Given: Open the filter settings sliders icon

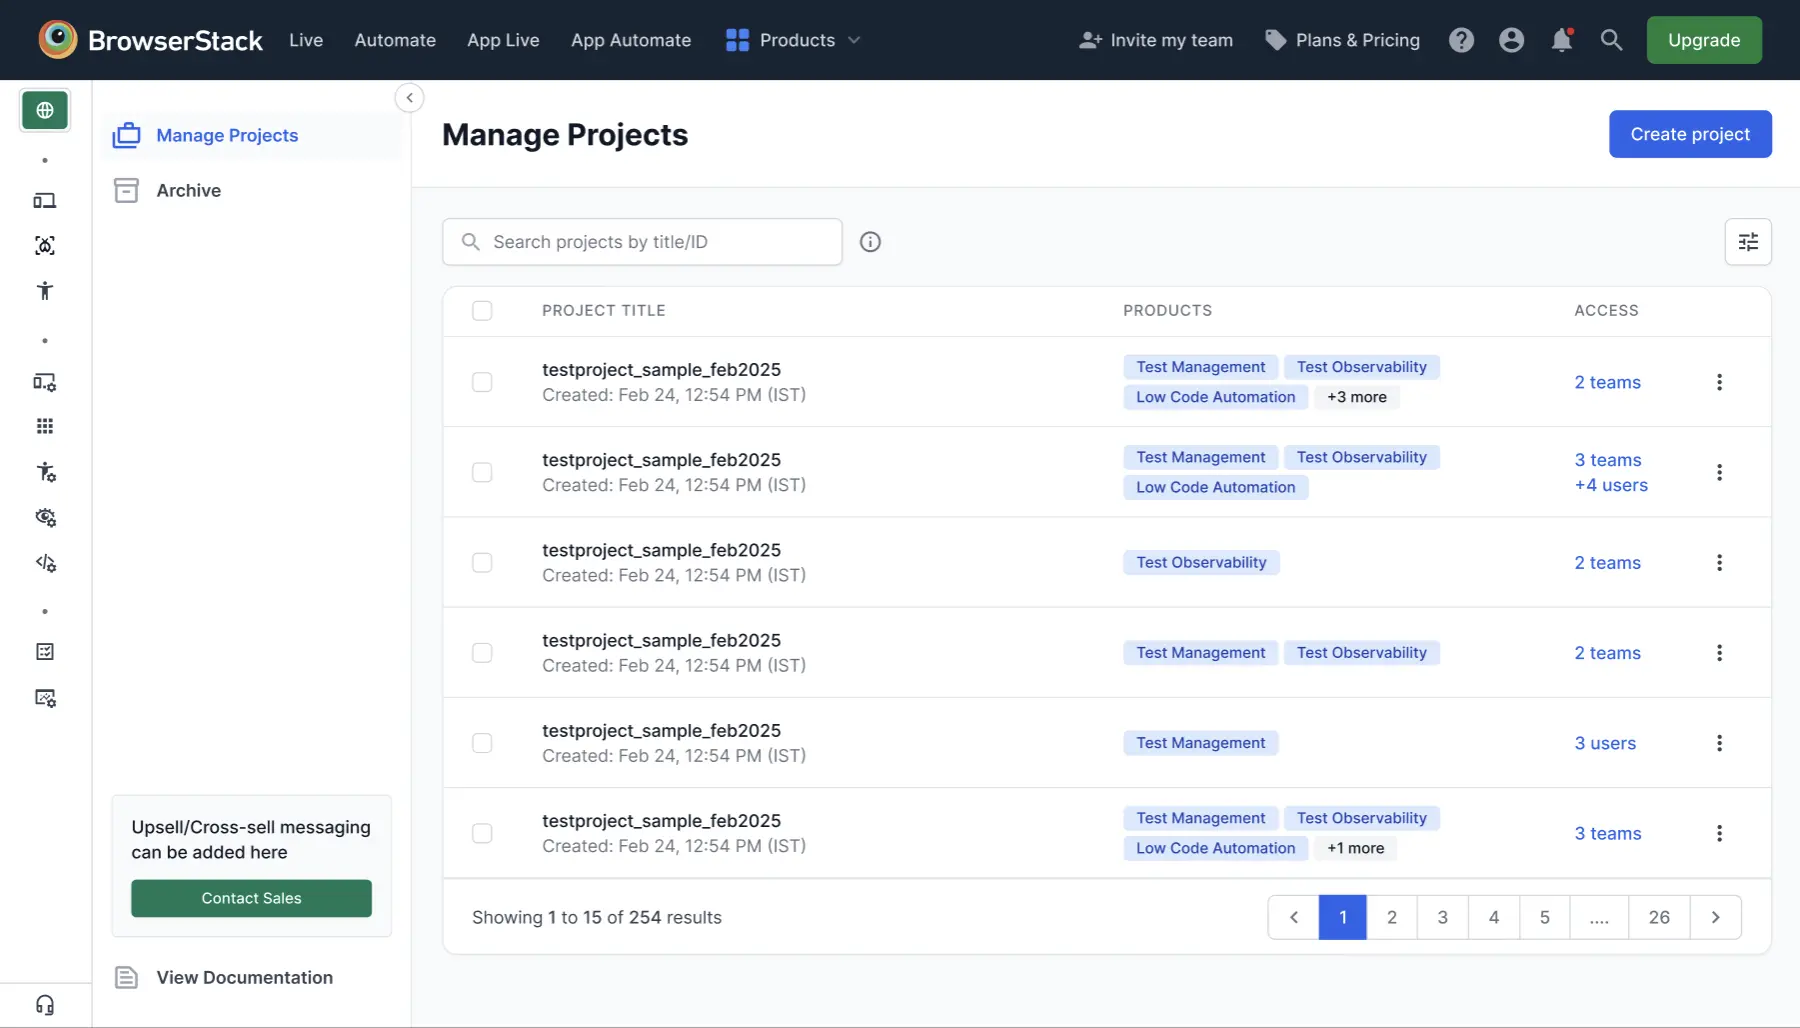Looking at the screenshot, I should point(1748,242).
